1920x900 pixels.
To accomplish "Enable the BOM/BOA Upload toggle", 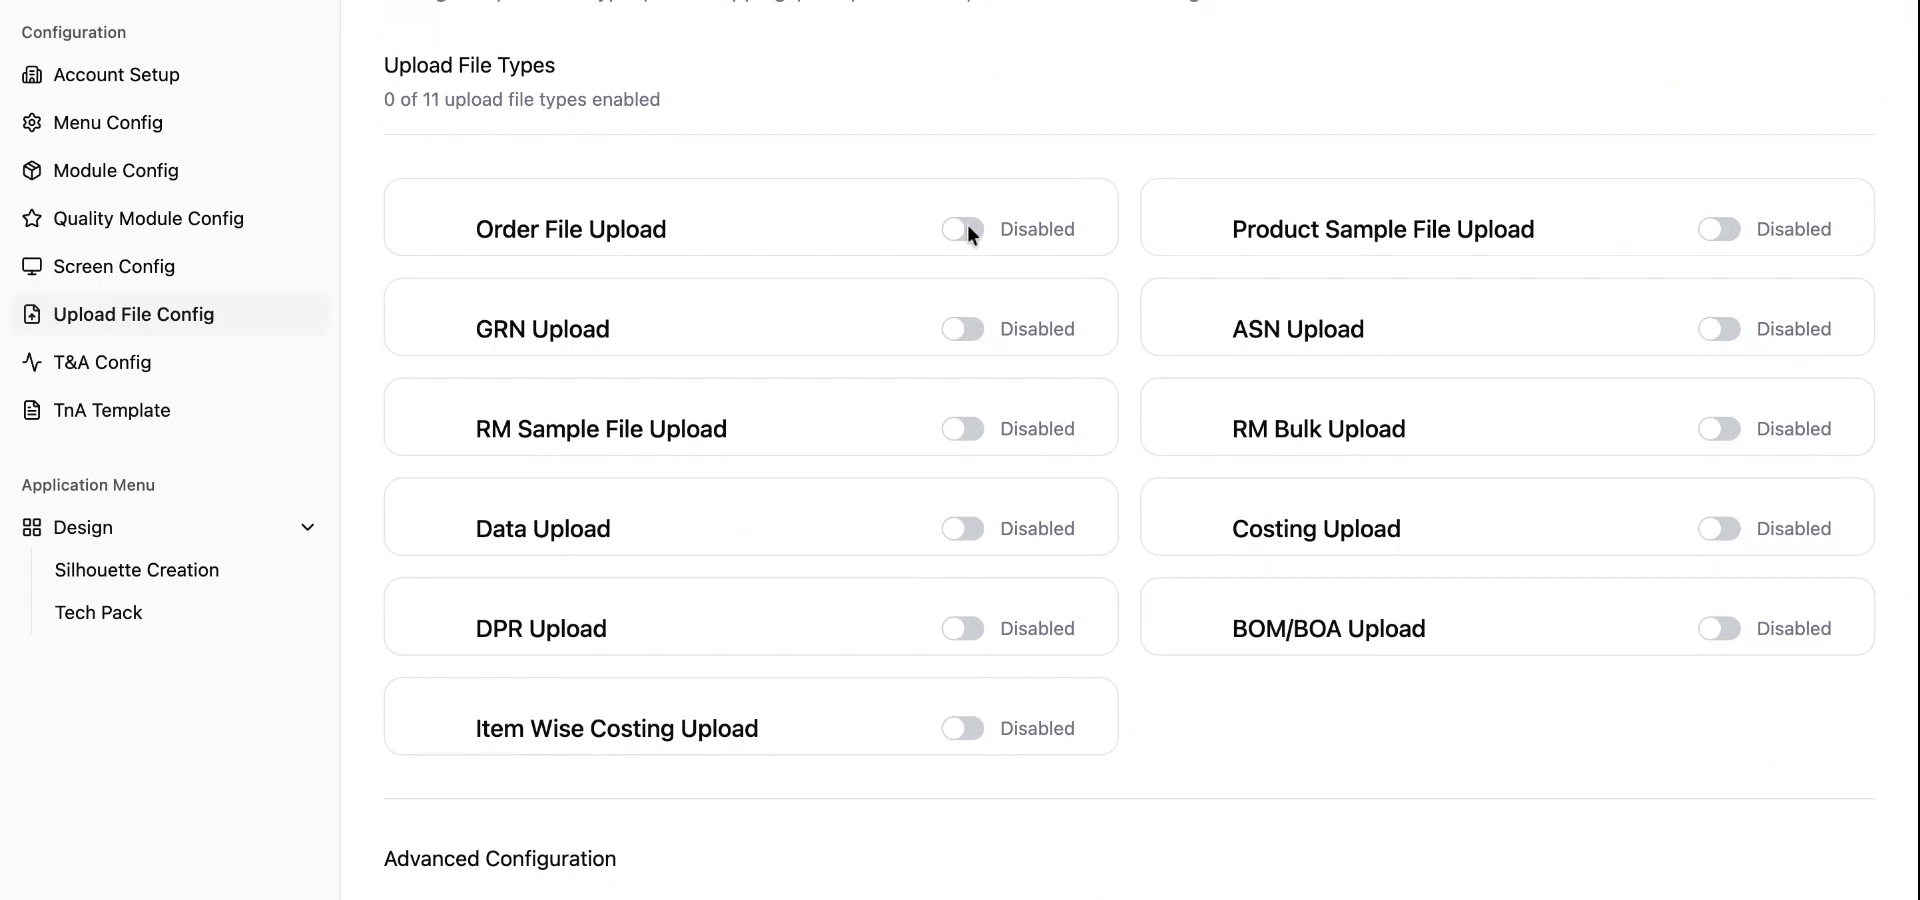I will [x=1719, y=629].
